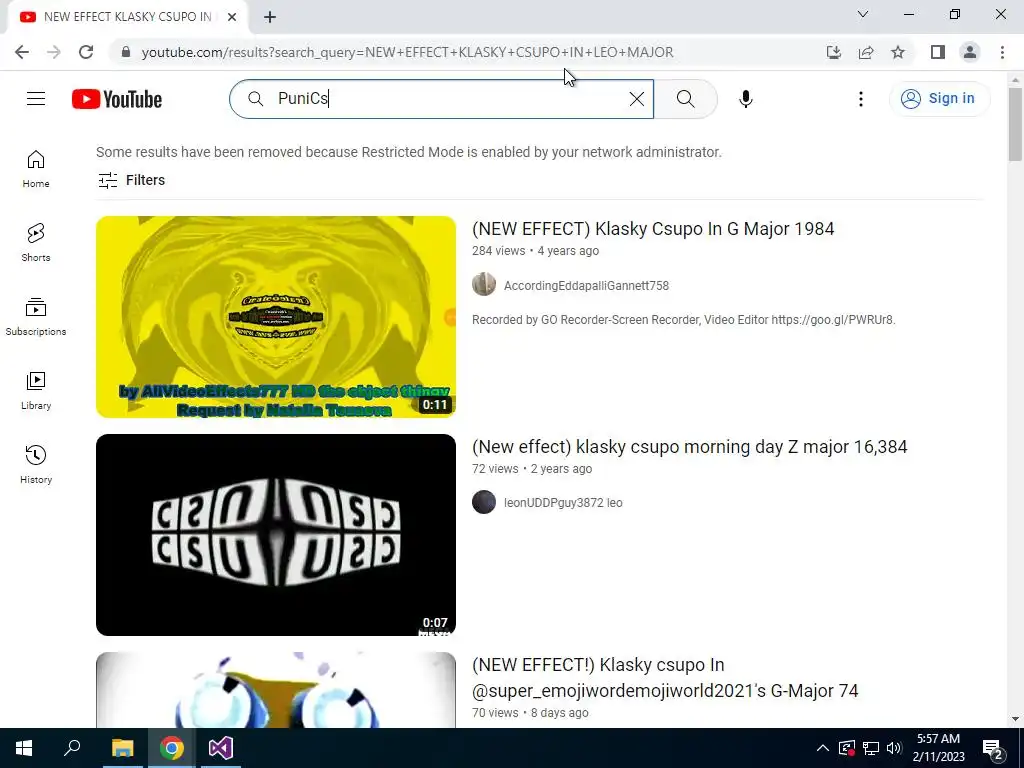Open YouTube settings three-dot menu
Viewport: 1024px width, 768px height.
861,99
